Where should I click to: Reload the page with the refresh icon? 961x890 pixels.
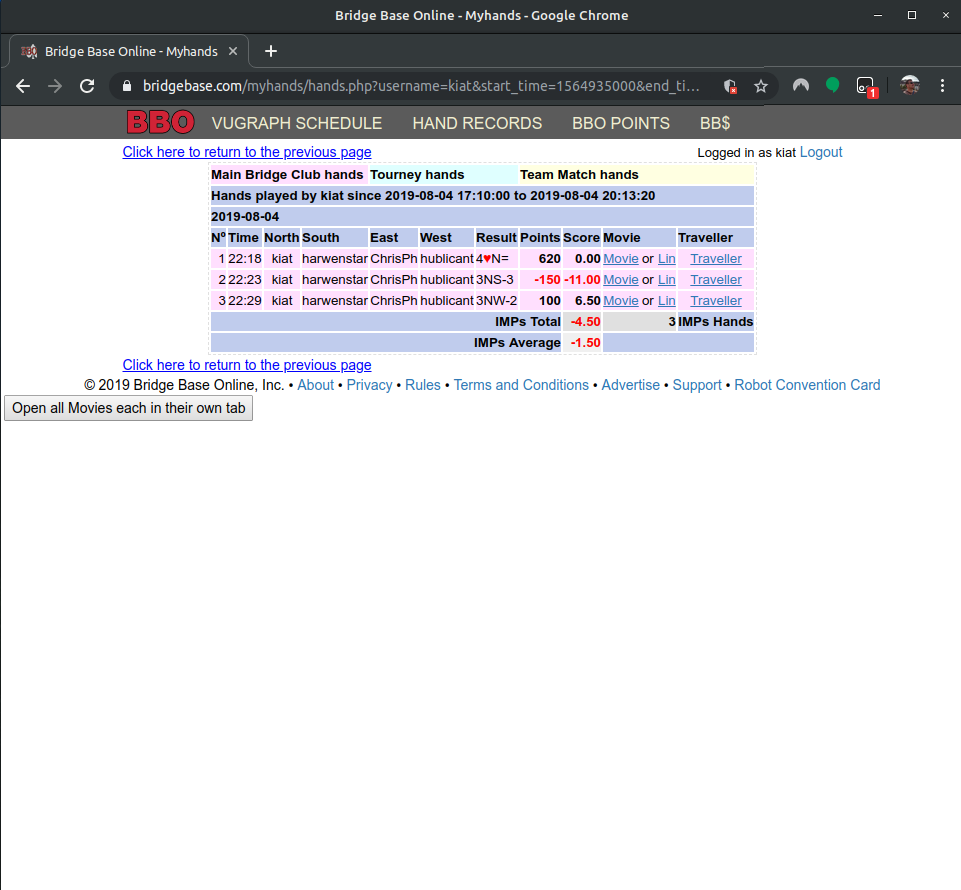pyautogui.click(x=87, y=86)
